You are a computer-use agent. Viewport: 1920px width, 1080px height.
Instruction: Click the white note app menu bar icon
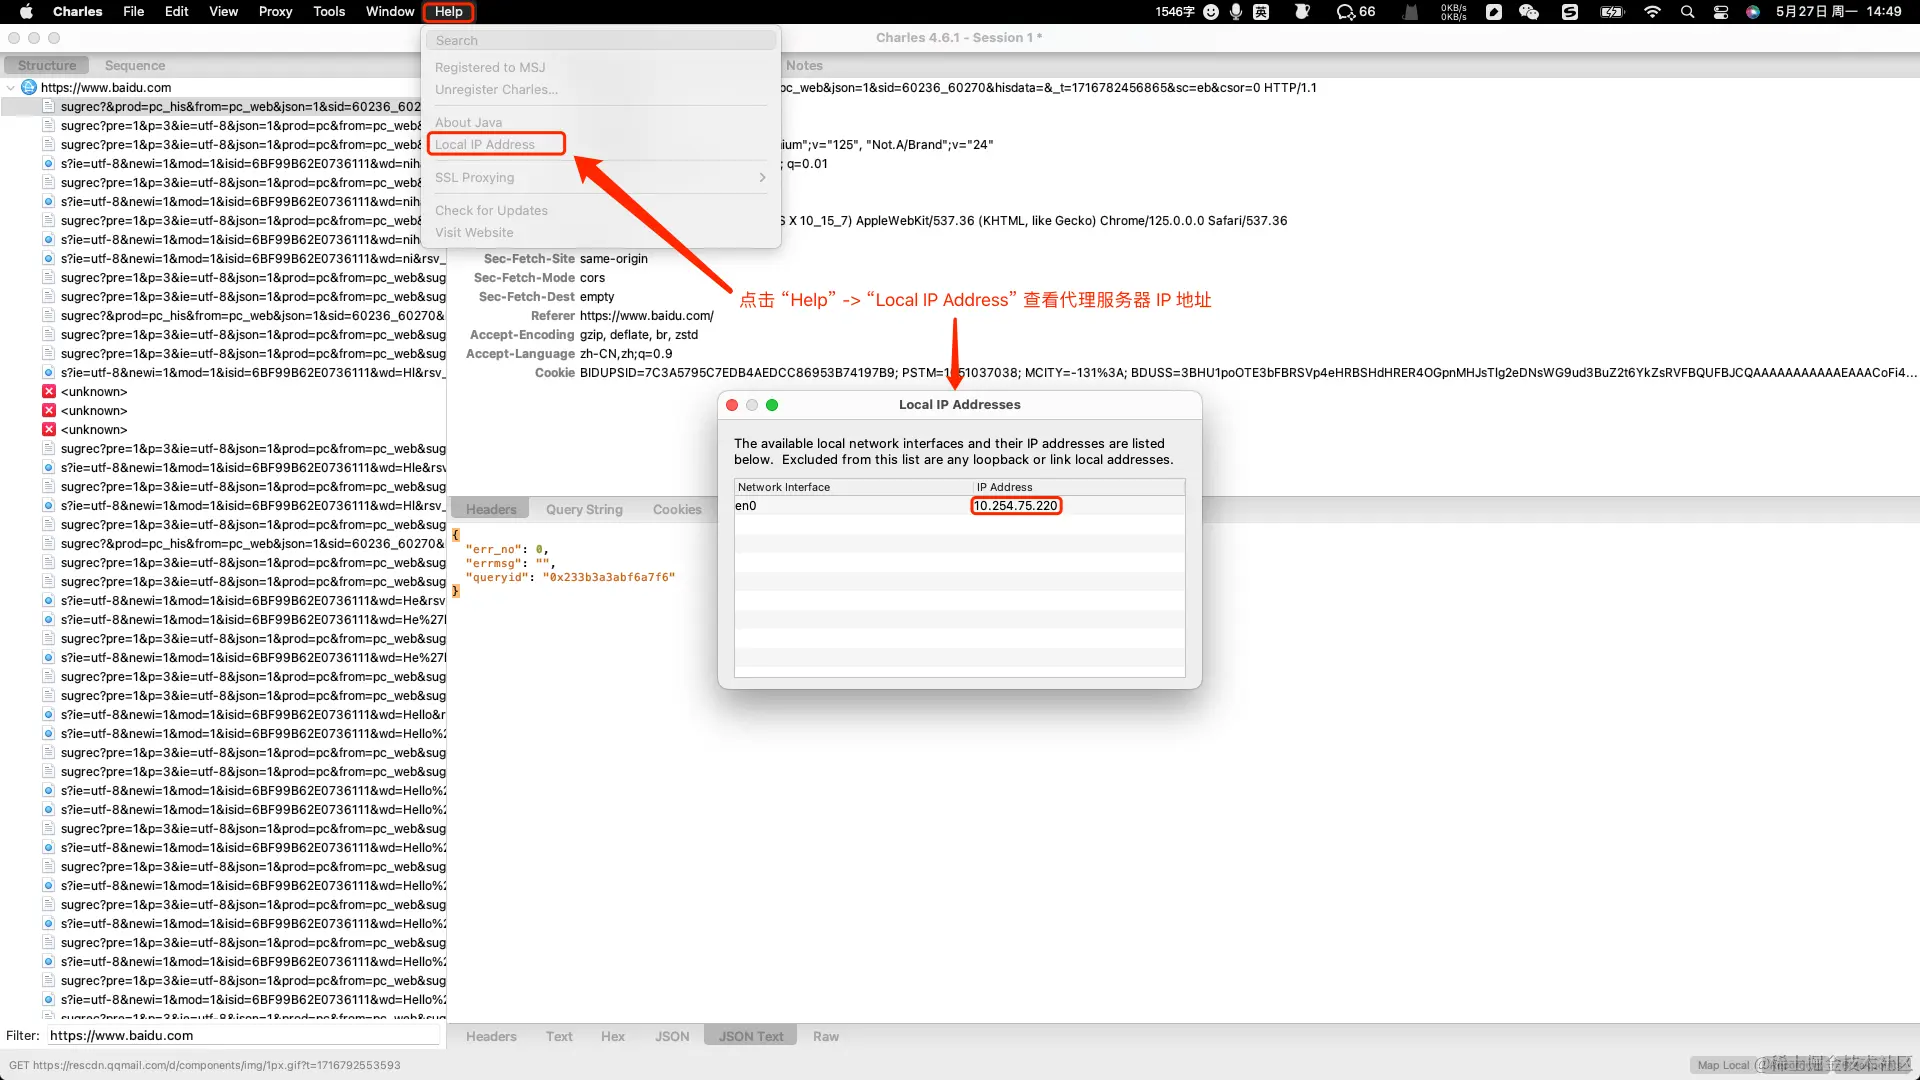coord(1494,12)
